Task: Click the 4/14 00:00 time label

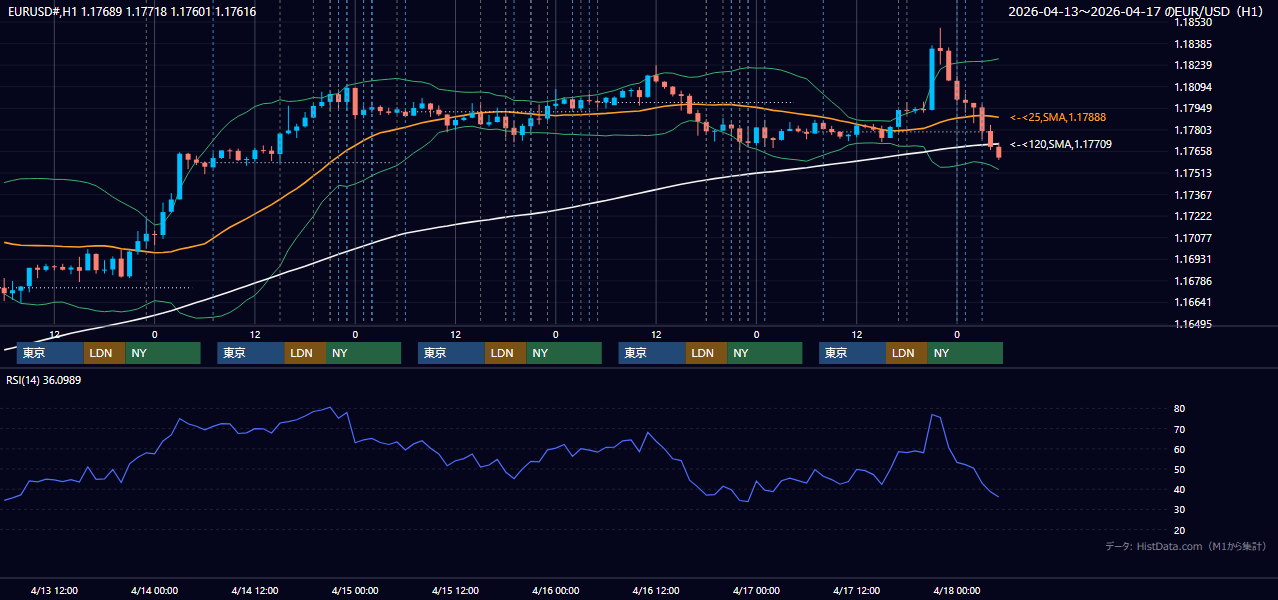Action: point(154,591)
